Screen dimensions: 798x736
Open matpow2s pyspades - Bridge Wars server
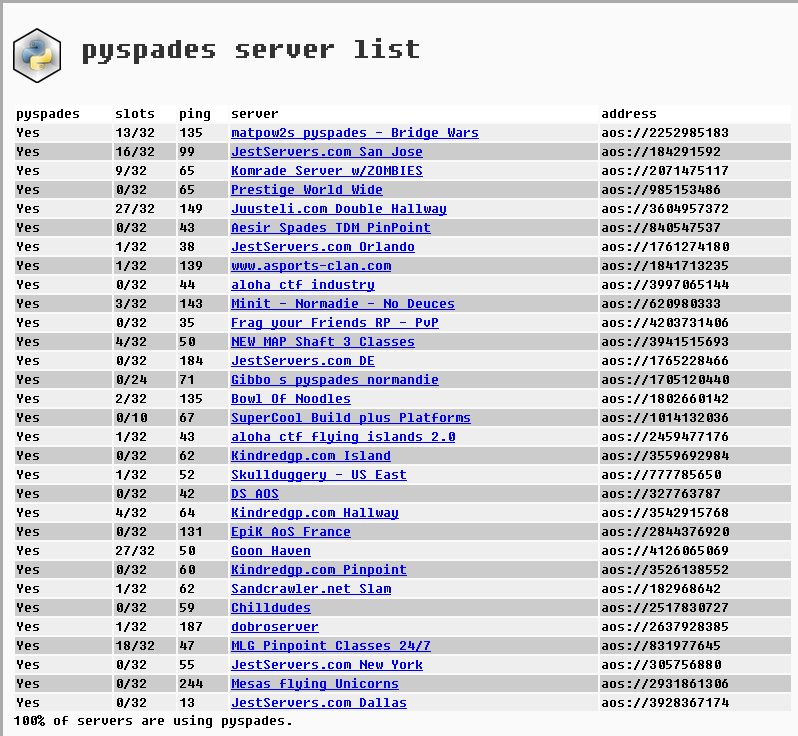point(354,133)
